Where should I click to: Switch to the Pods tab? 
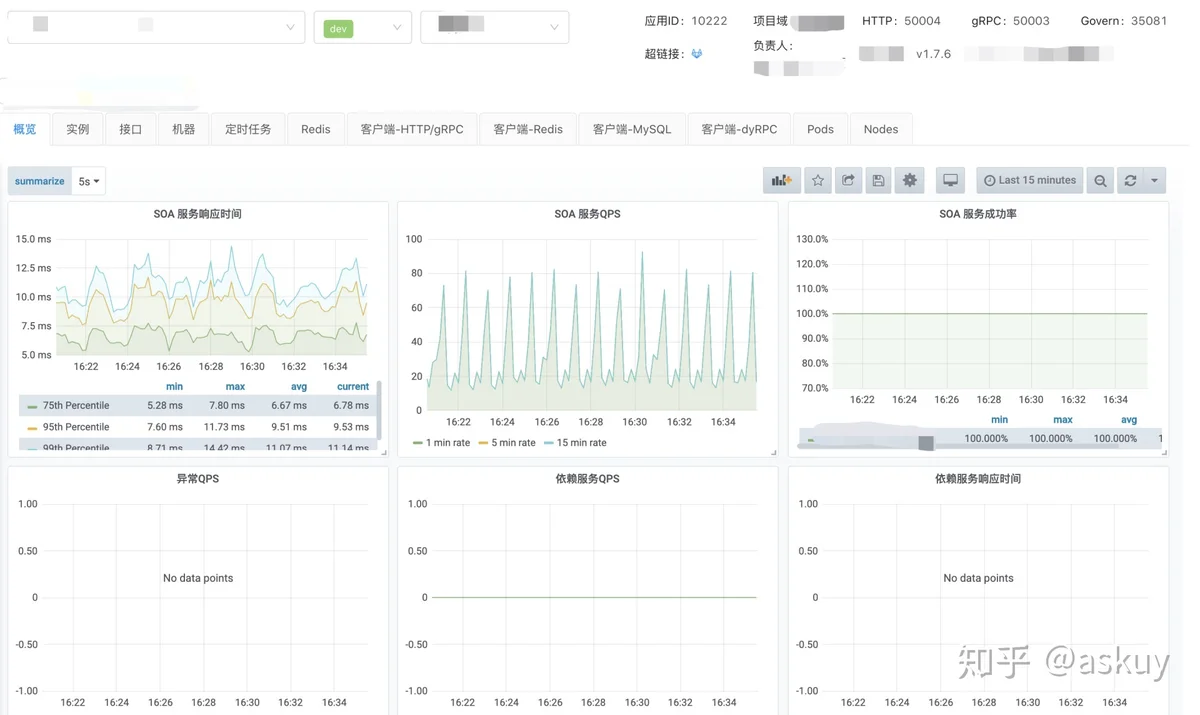pos(820,129)
